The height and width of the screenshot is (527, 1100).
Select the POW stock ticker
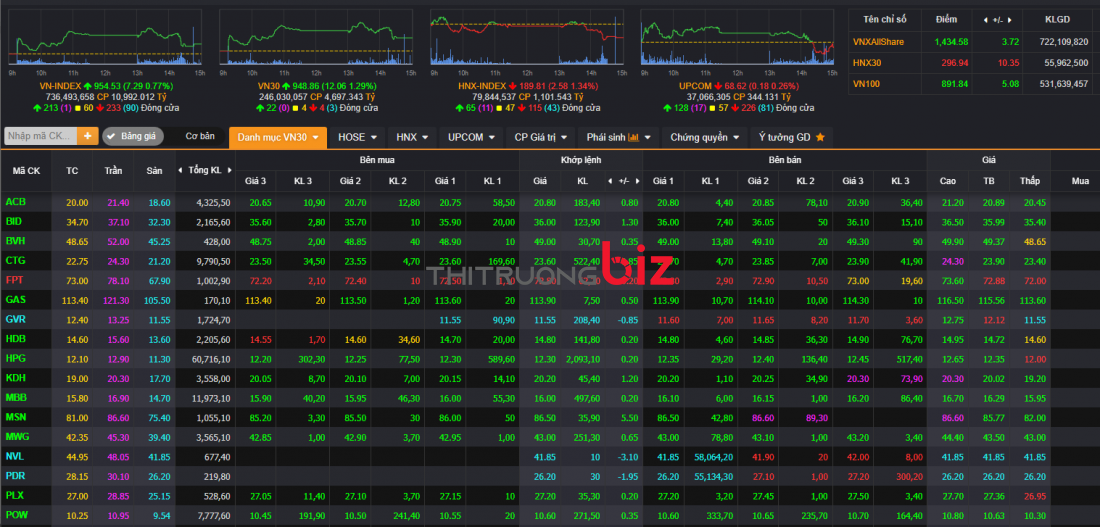(x=16, y=515)
